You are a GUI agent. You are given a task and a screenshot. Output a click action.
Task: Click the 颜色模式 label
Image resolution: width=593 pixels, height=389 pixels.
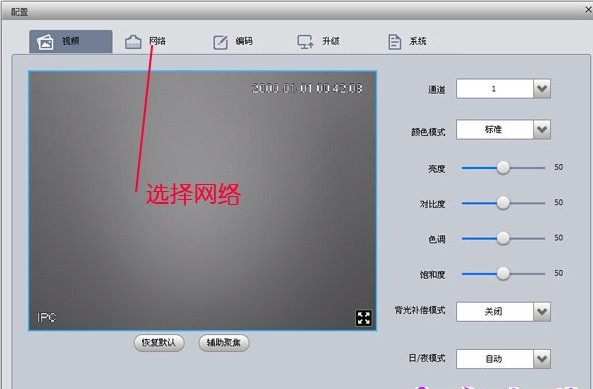pos(428,132)
